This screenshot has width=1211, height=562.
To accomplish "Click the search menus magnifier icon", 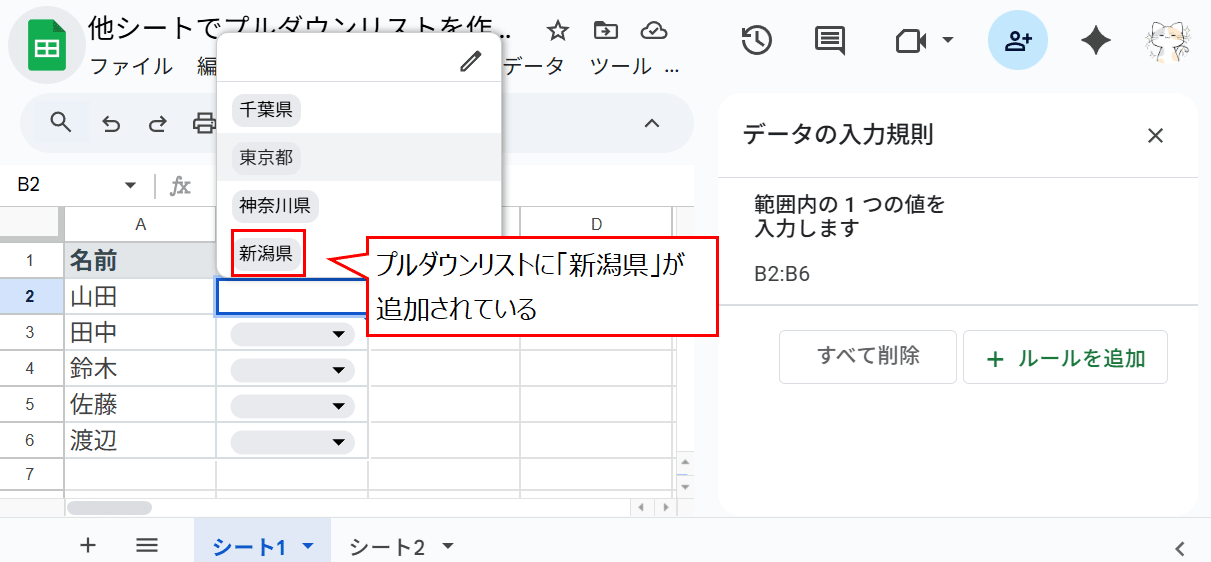I will [x=61, y=123].
